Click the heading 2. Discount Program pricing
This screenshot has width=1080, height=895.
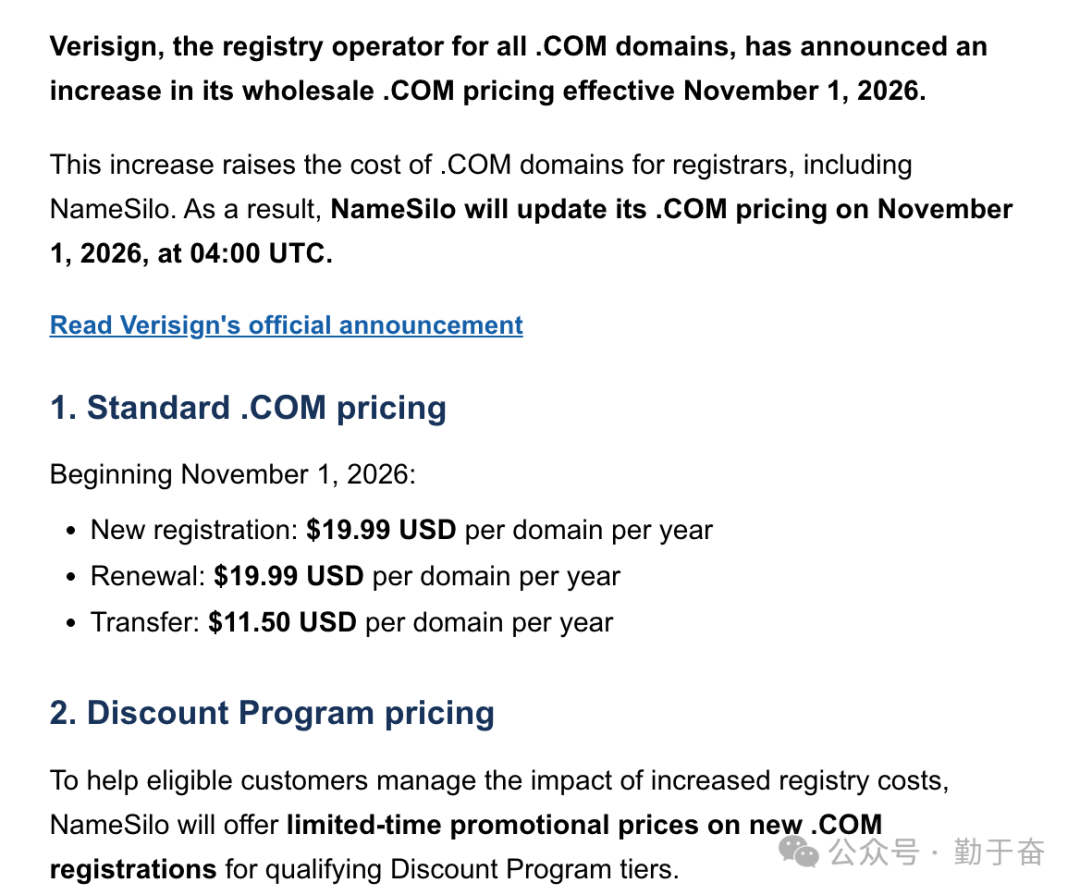(x=272, y=713)
